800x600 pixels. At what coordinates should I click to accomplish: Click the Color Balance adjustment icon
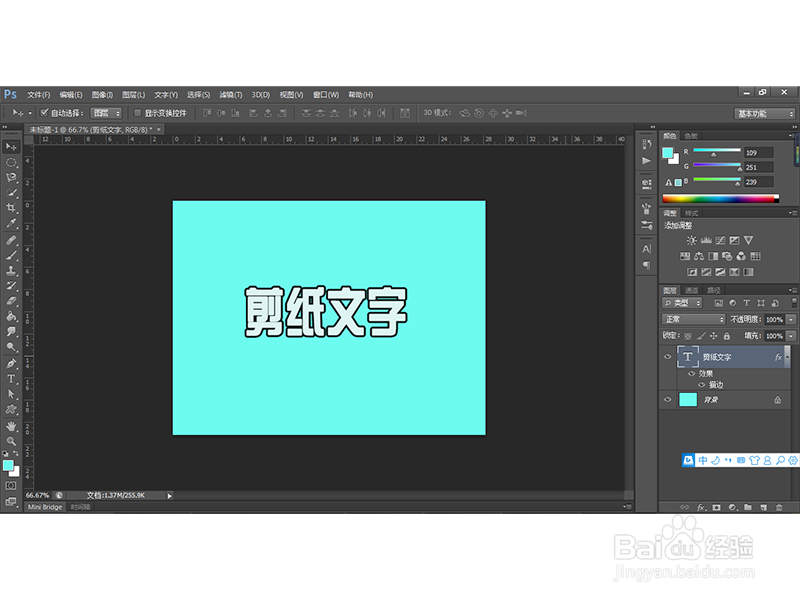[x=699, y=256]
